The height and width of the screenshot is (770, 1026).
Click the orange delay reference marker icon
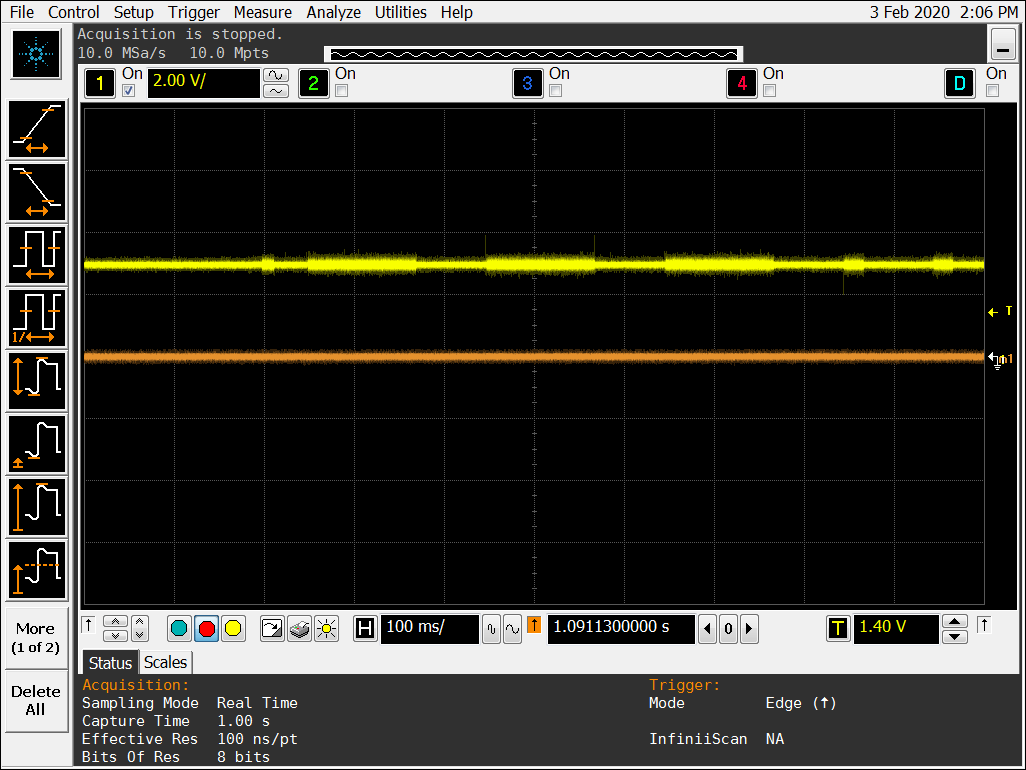[x=534, y=625]
